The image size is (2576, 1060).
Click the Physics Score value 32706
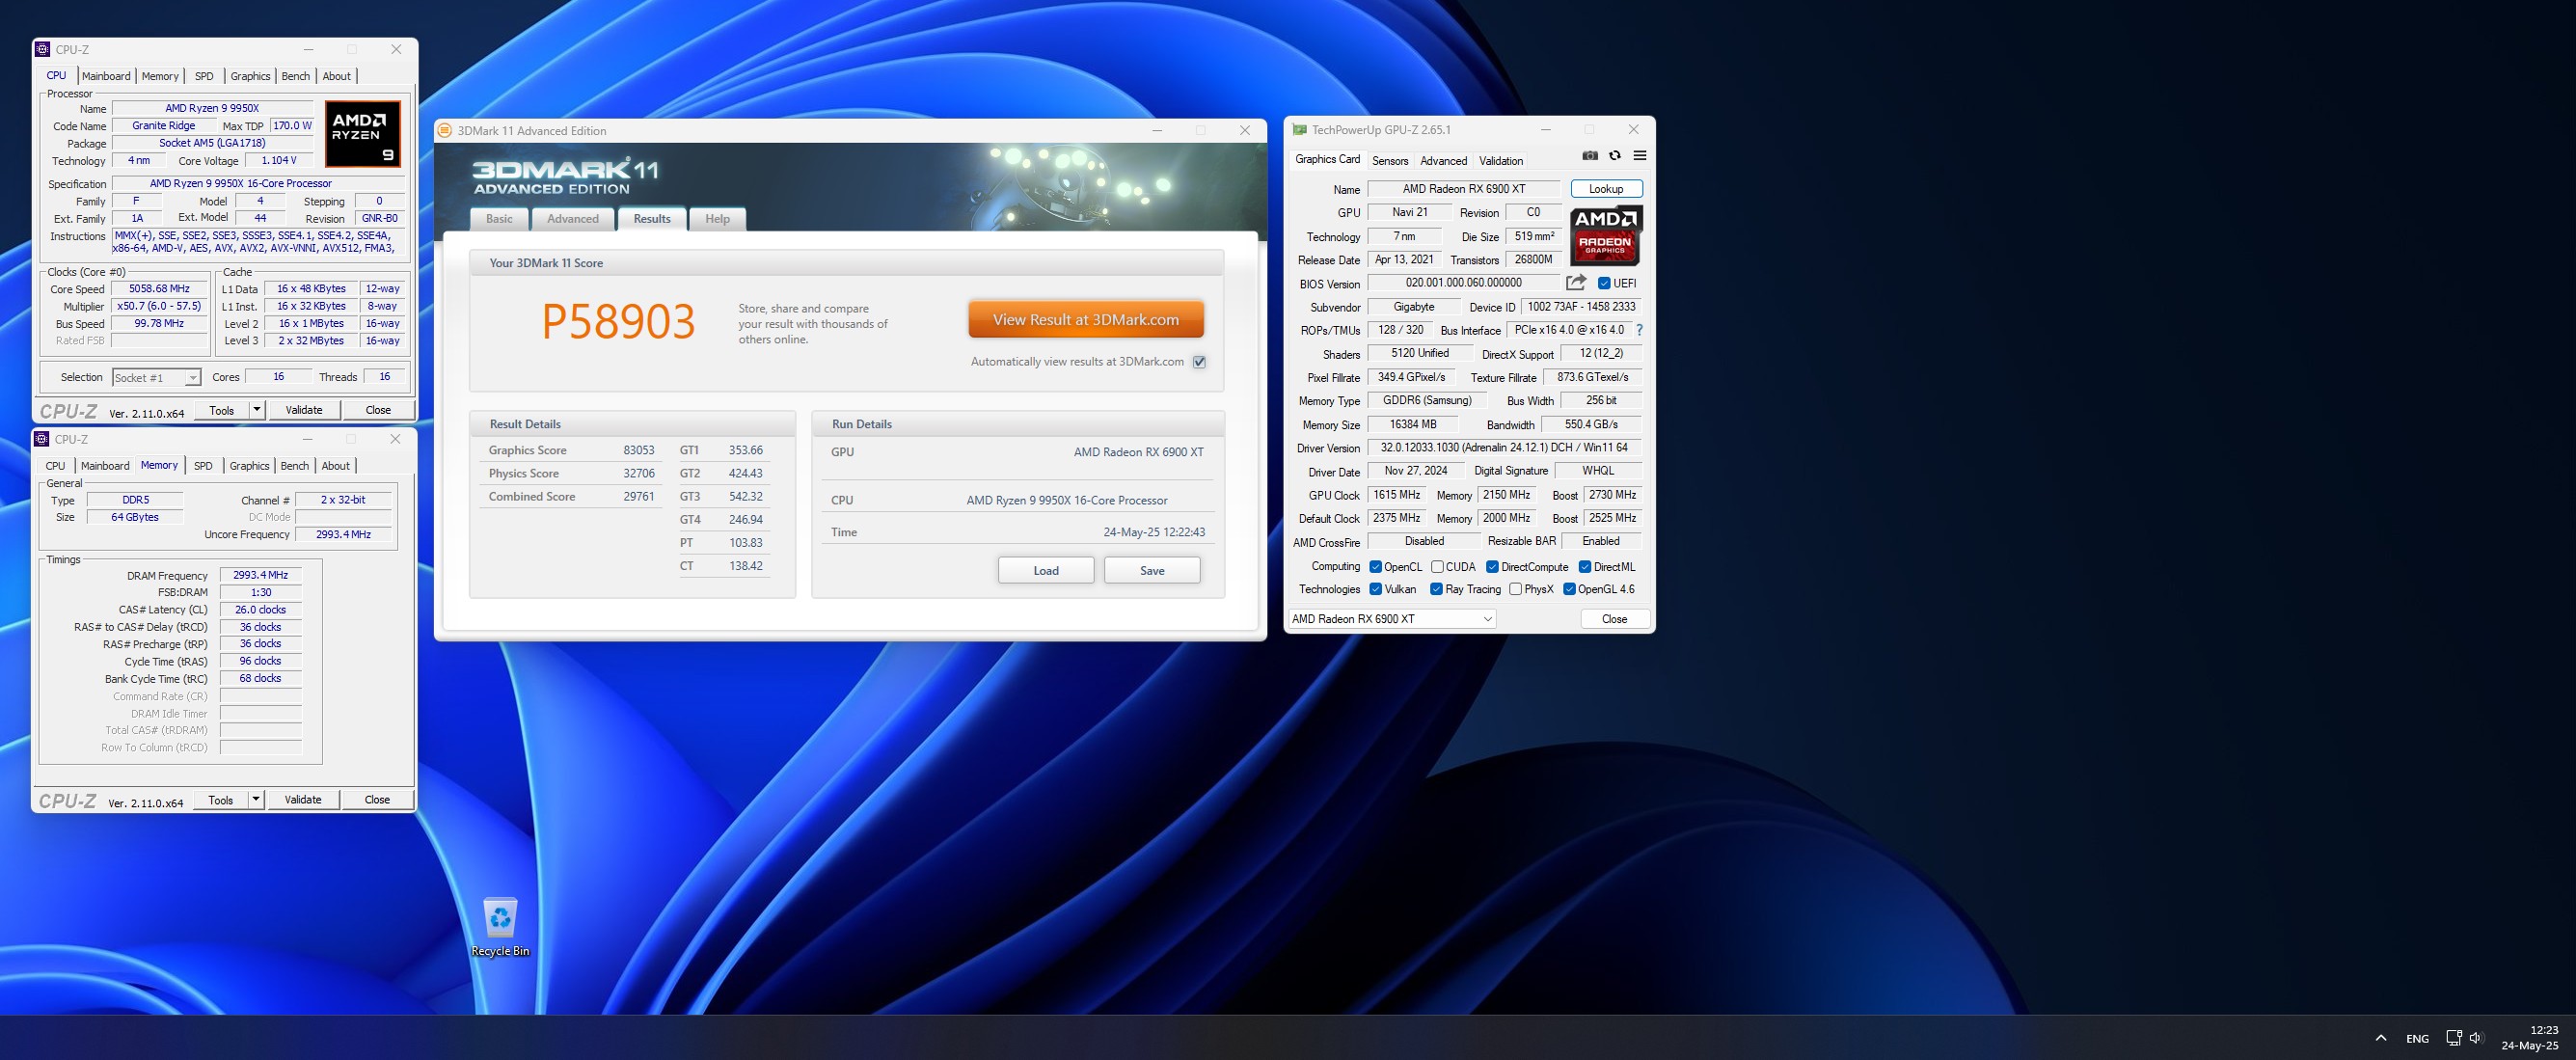tap(639, 474)
